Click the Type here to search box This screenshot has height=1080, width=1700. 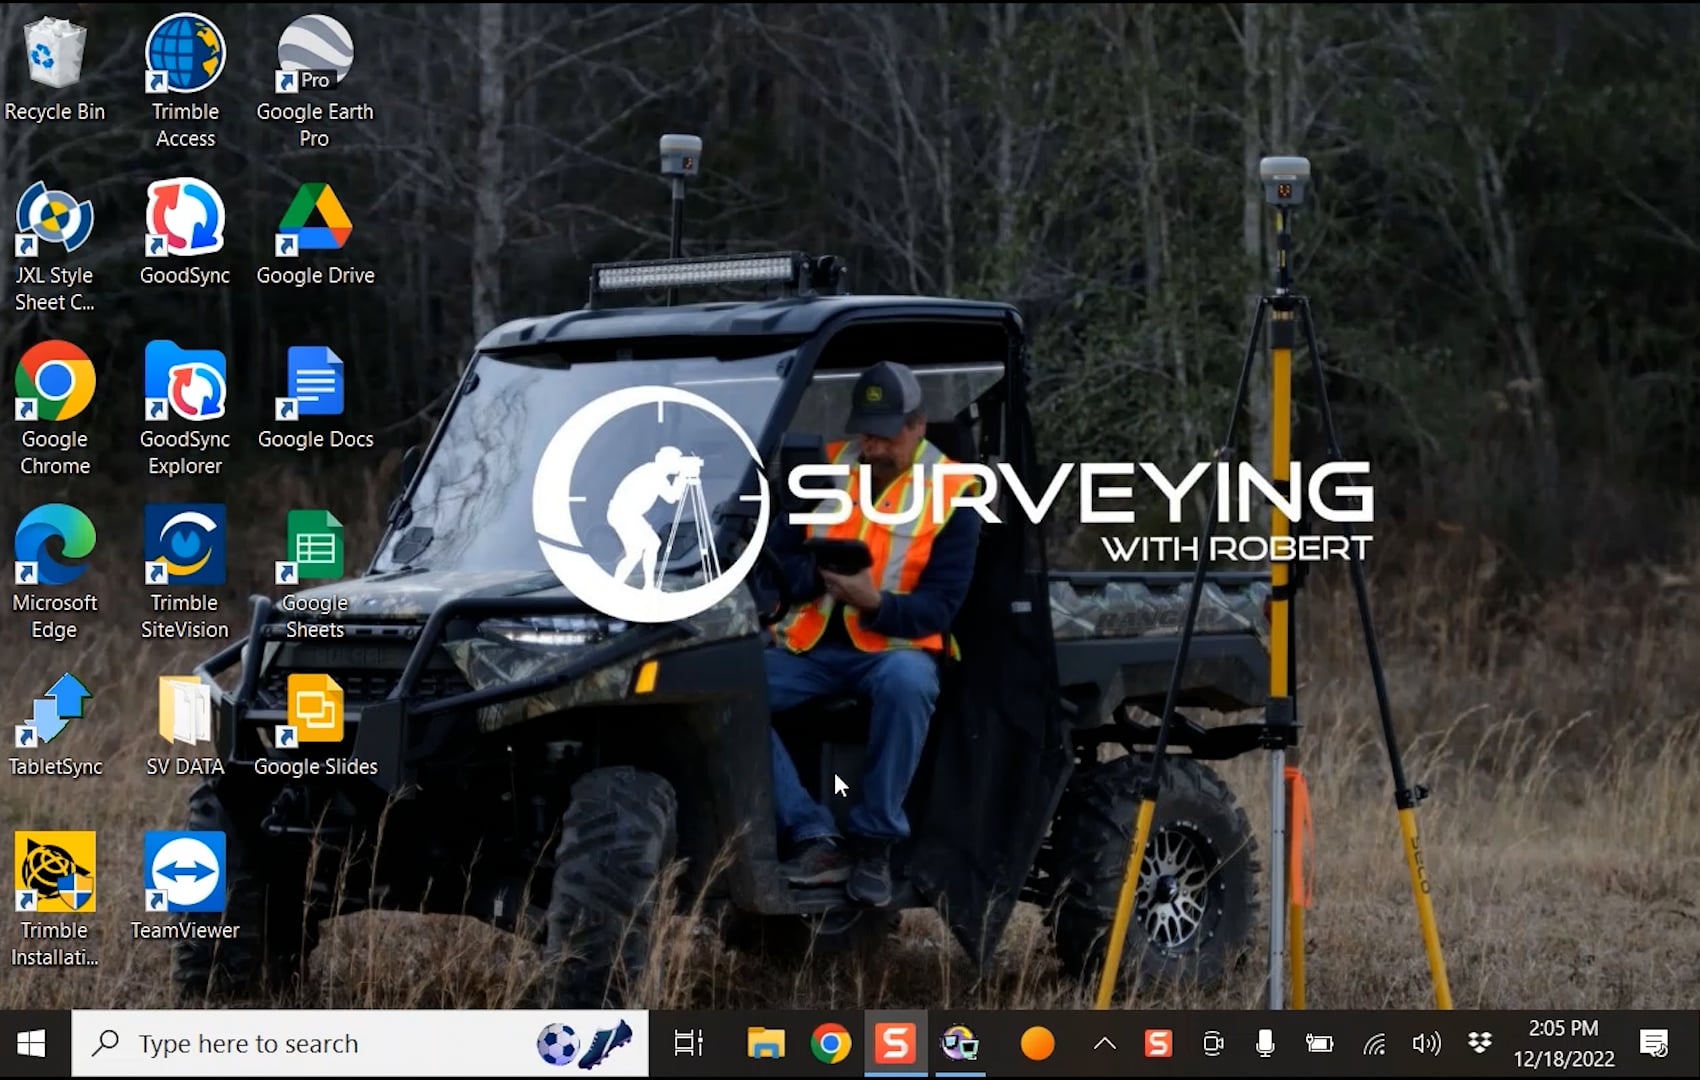pyautogui.click(x=360, y=1044)
